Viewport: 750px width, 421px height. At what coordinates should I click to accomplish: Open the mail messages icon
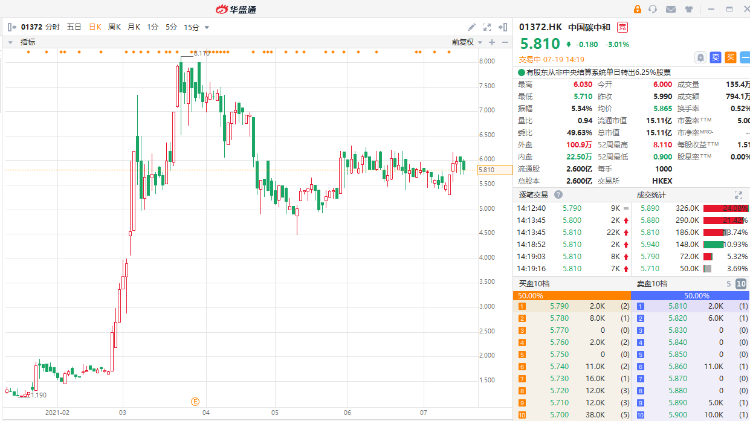[x=671, y=9]
